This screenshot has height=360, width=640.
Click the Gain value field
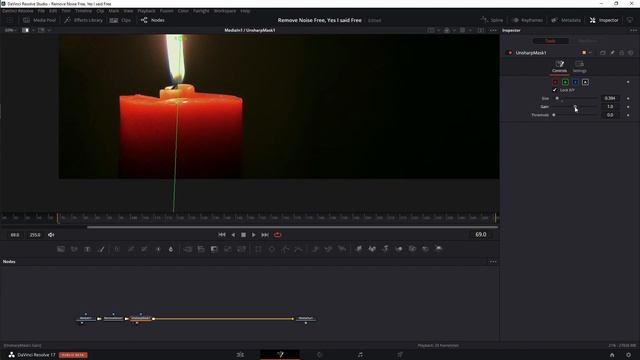(x=610, y=107)
